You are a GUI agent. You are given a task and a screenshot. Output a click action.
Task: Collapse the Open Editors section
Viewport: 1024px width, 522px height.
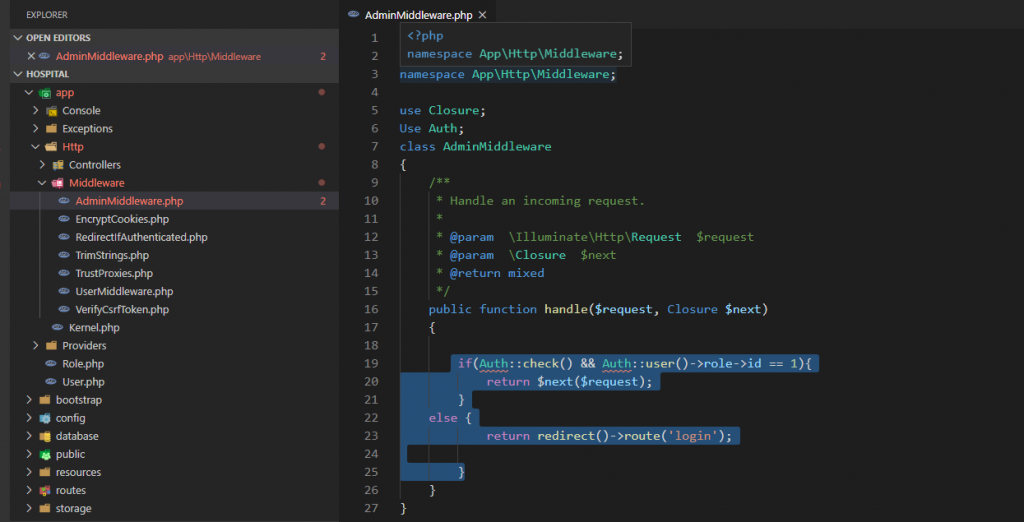pyautogui.click(x=17, y=38)
